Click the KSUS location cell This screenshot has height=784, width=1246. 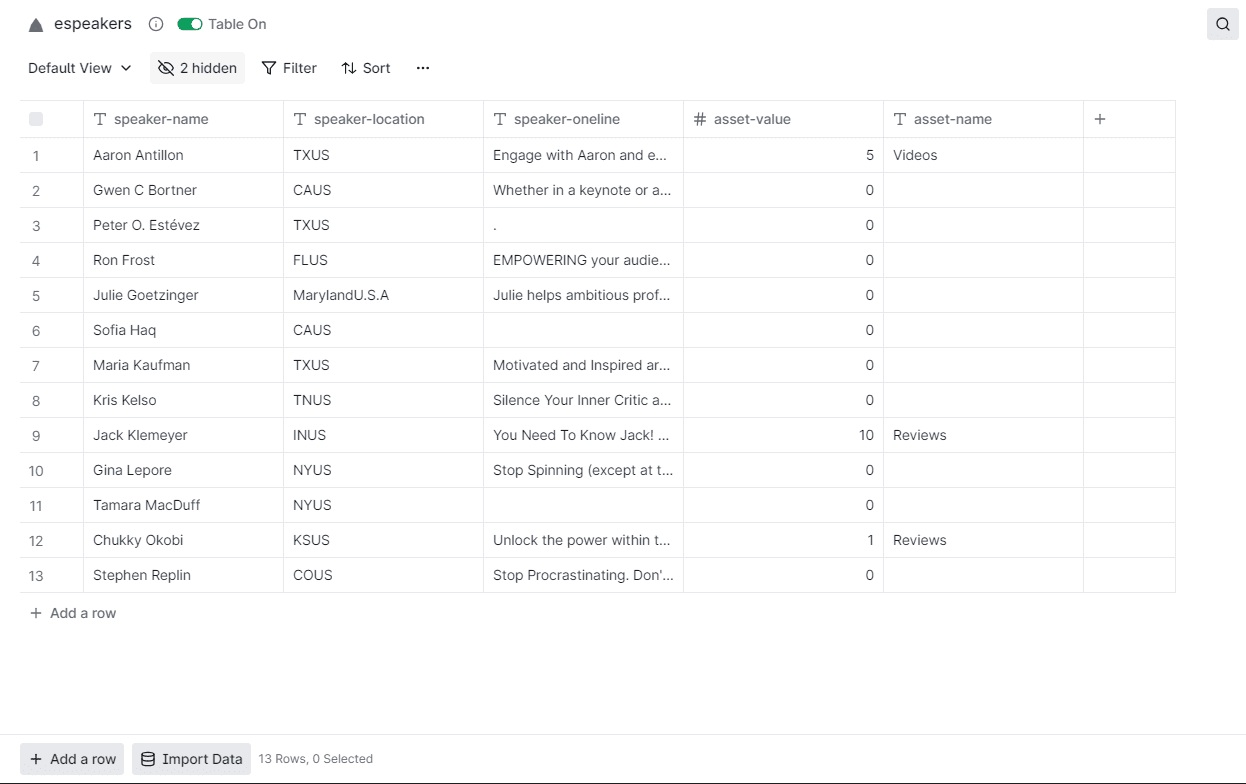click(384, 540)
